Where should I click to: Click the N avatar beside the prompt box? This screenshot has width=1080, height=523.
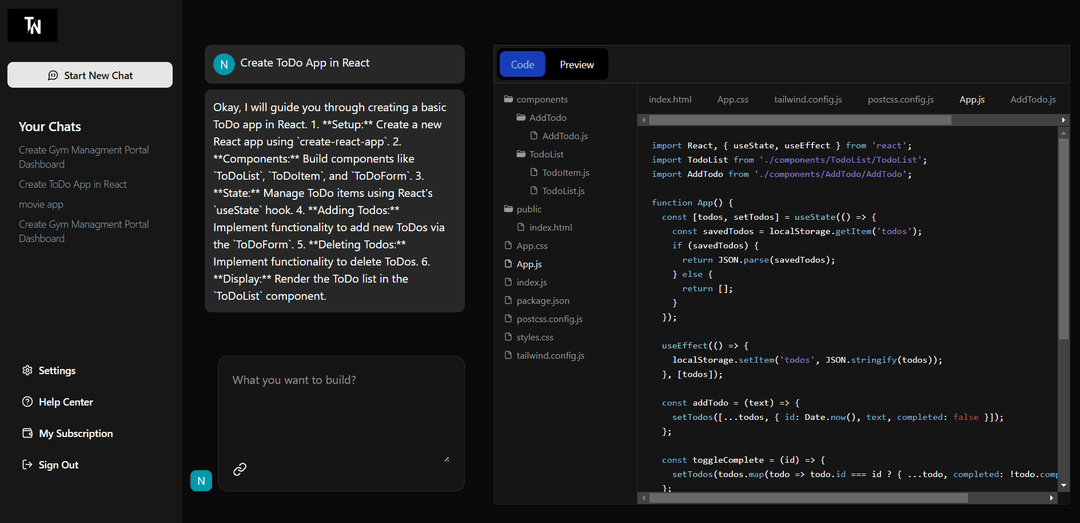(x=201, y=481)
